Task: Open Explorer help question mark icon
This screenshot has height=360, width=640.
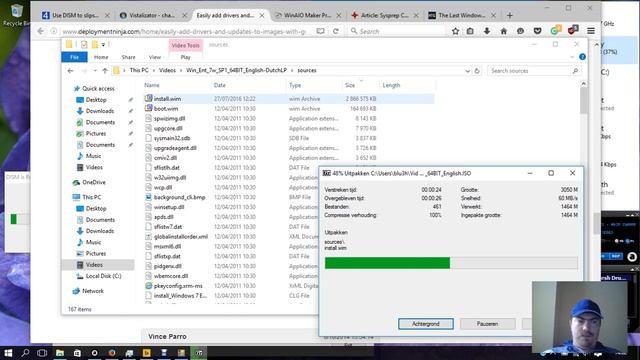Action: coord(582,57)
